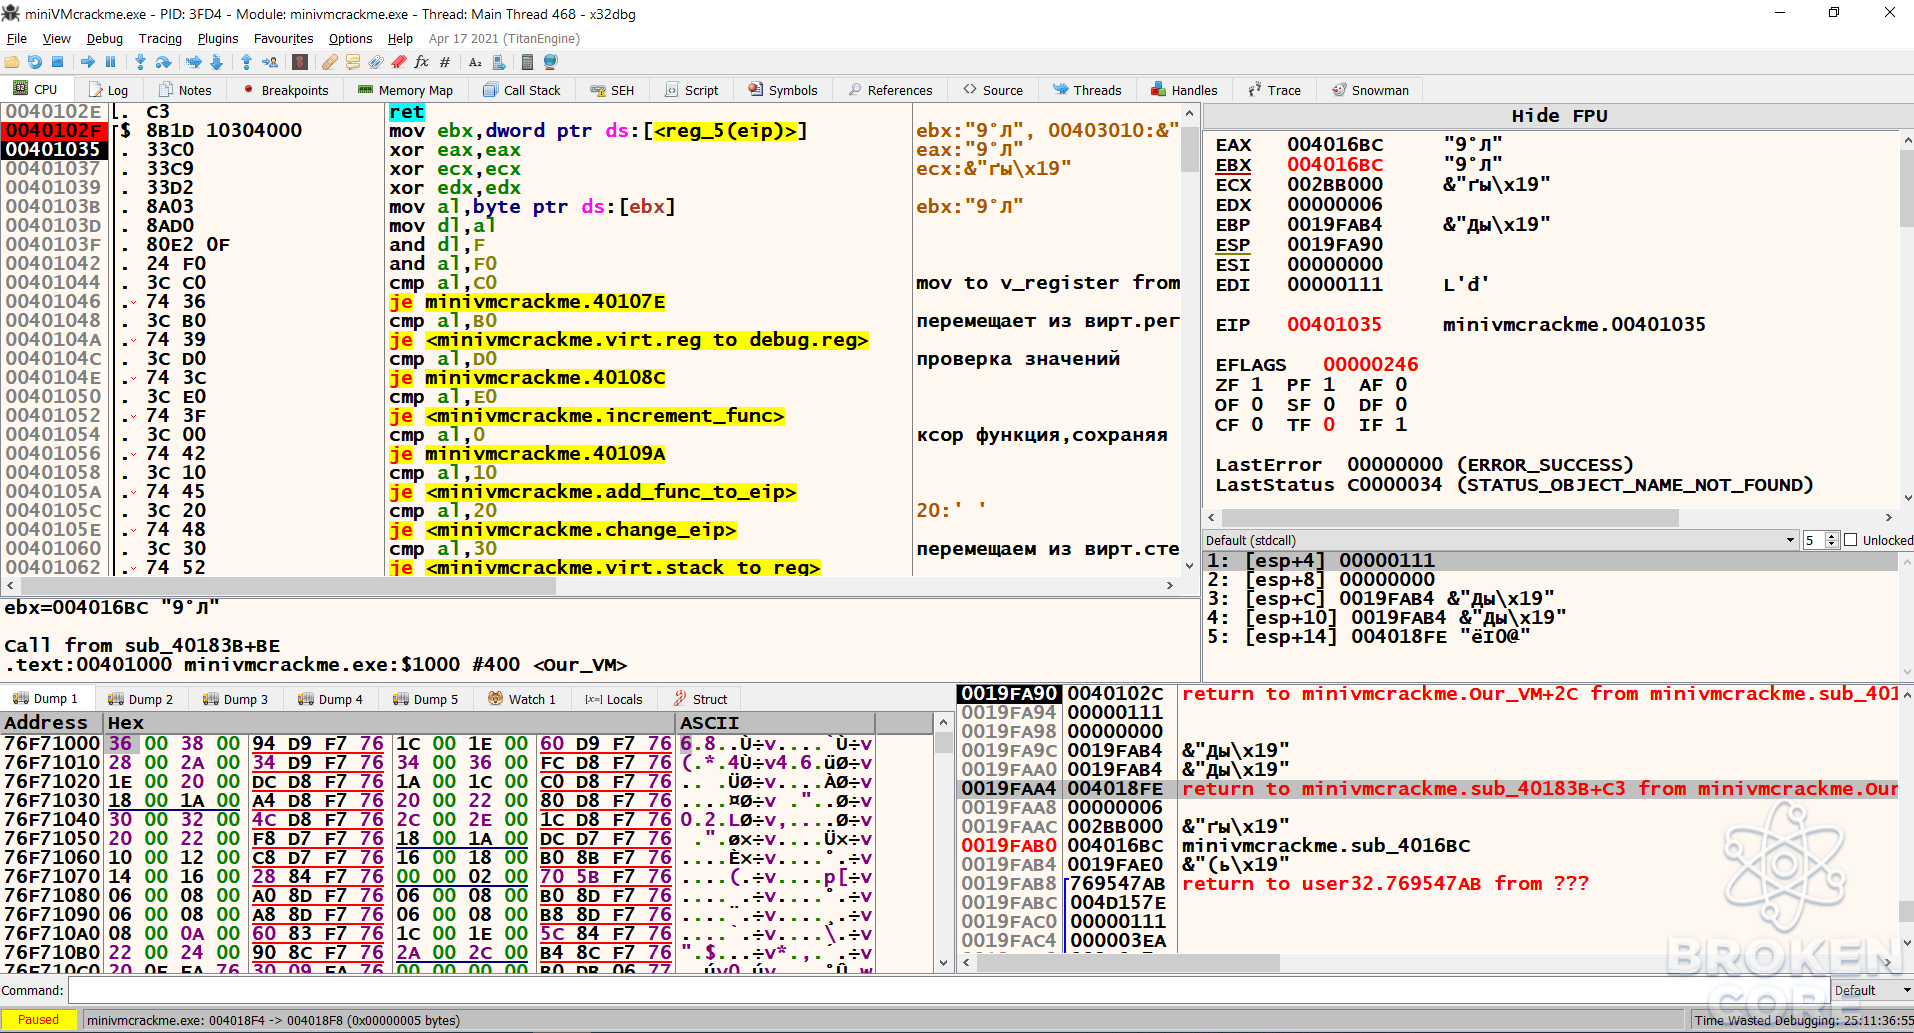Open Functions fx icon
Viewport: 1914px width, 1033px height.
click(421, 62)
